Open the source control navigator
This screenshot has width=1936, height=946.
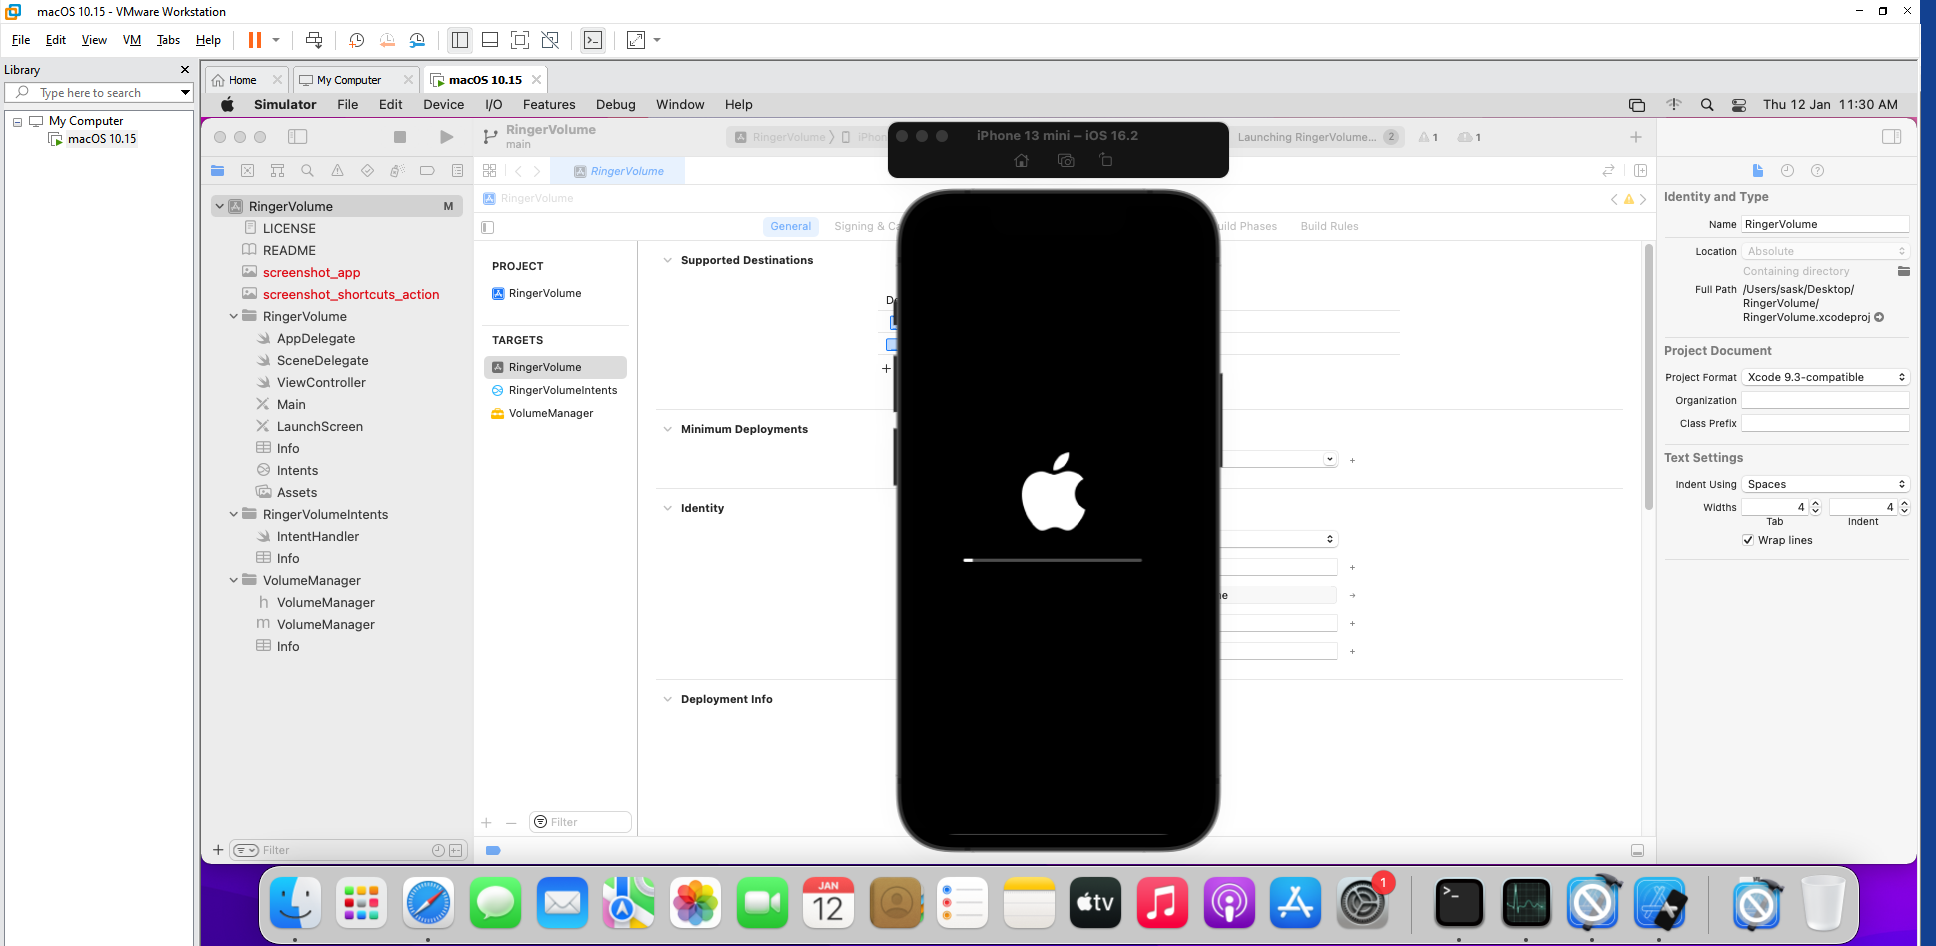(x=247, y=171)
